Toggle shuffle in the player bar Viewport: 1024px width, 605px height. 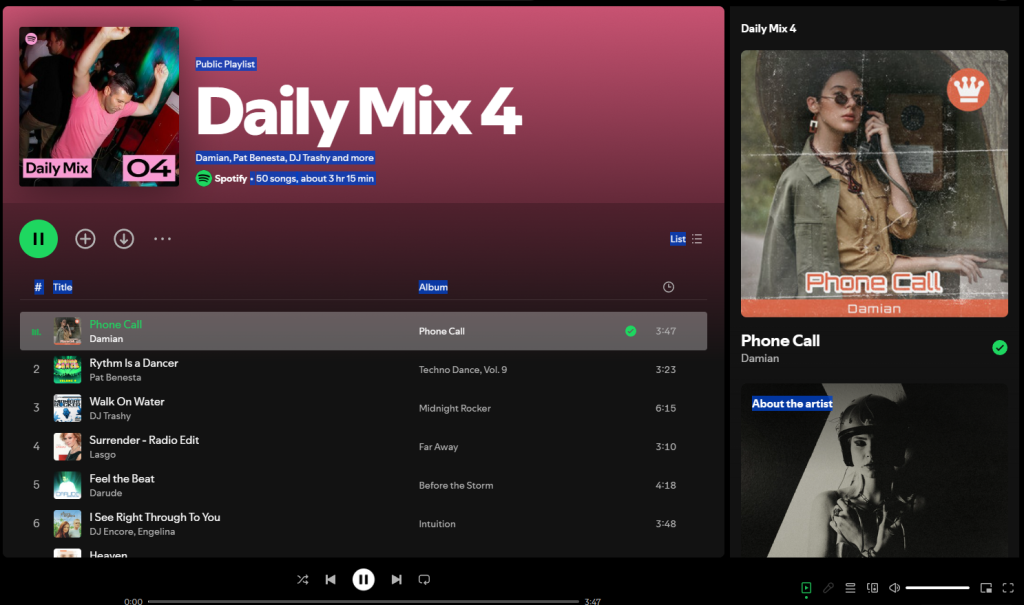(302, 580)
